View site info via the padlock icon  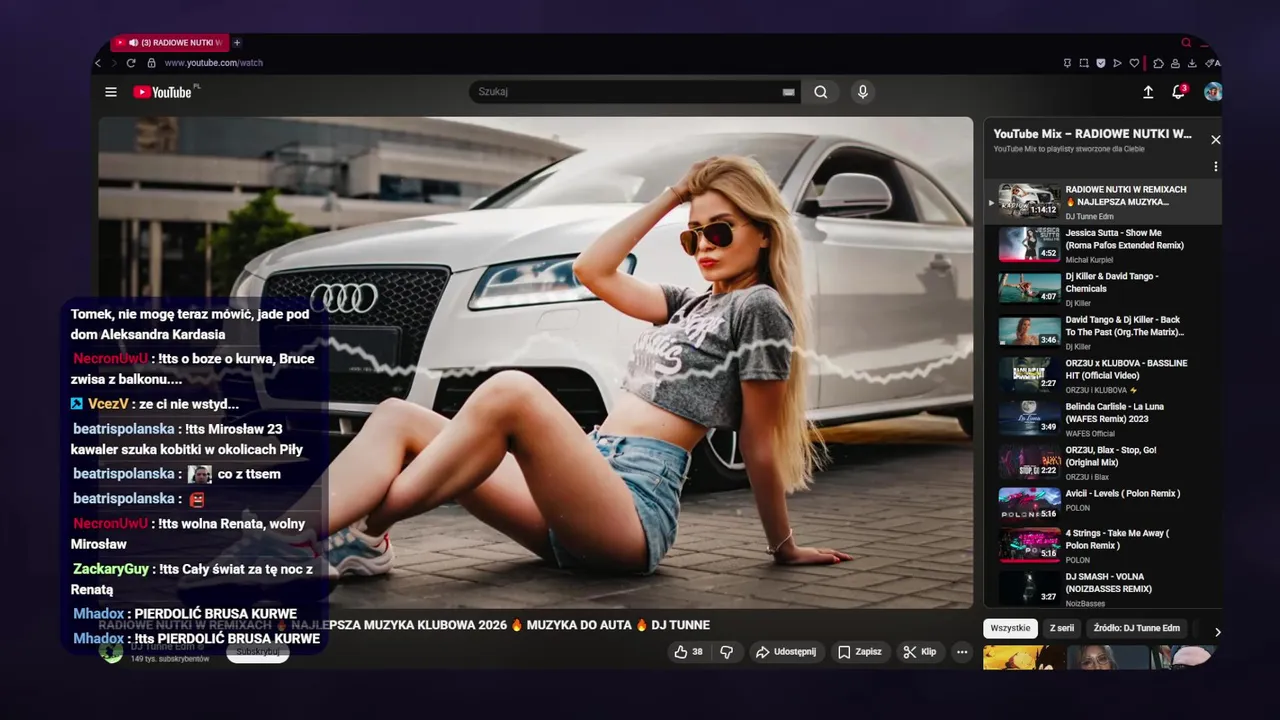[x=152, y=63]
